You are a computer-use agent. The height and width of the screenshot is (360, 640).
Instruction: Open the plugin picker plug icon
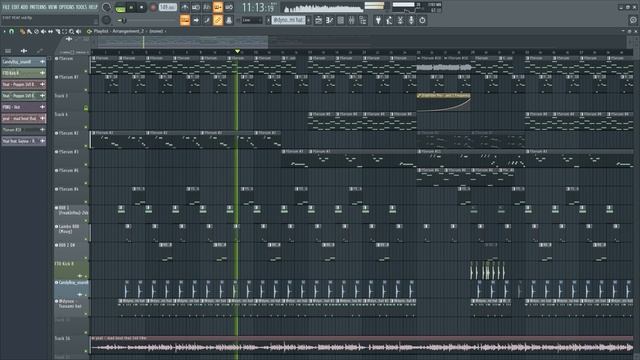(x=378, y=20)
